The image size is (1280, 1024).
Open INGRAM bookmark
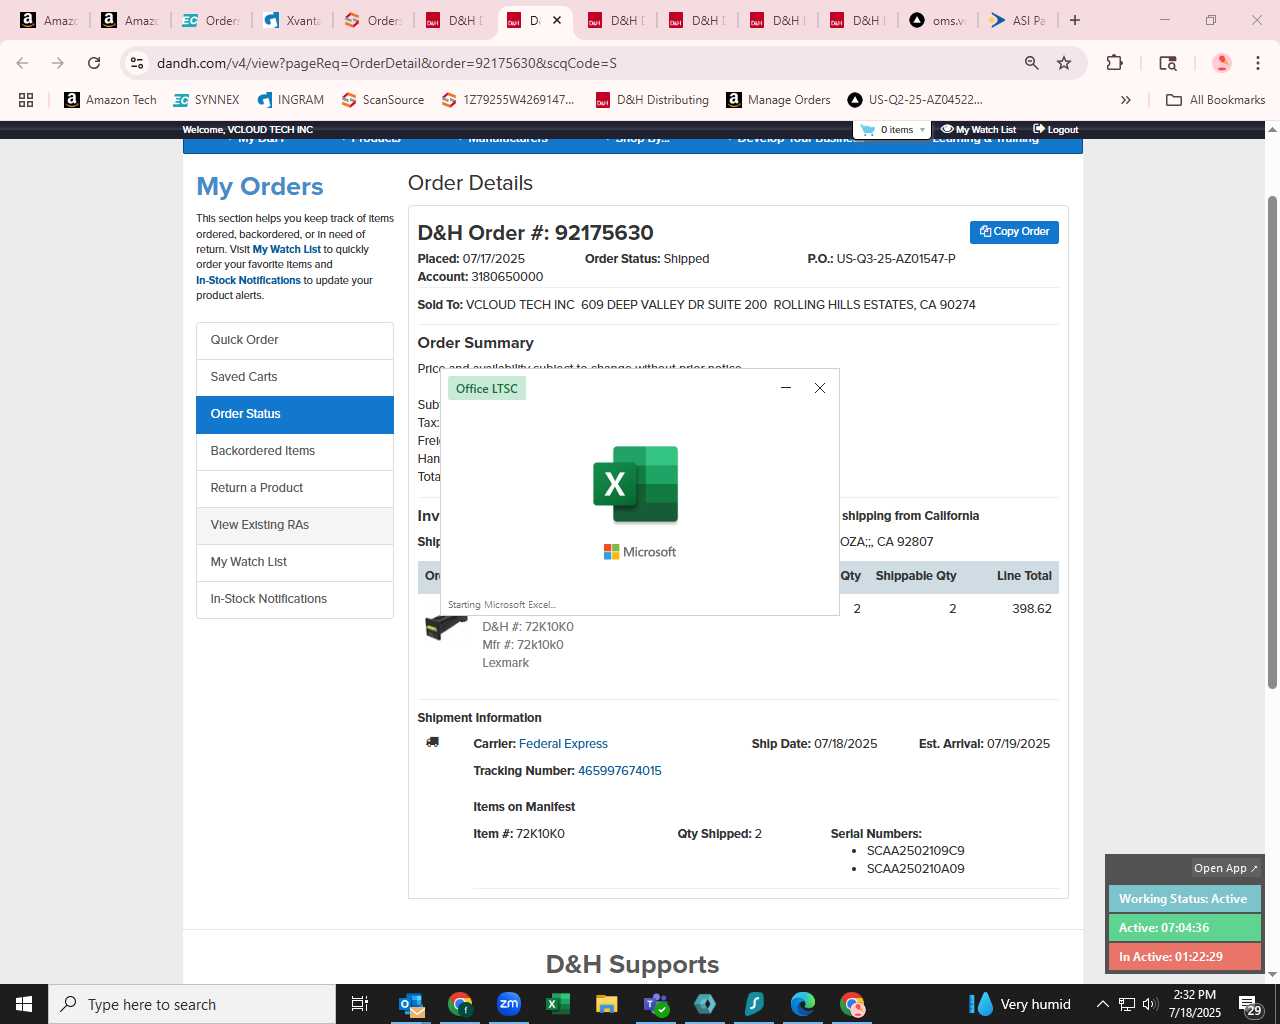(290, 100)
